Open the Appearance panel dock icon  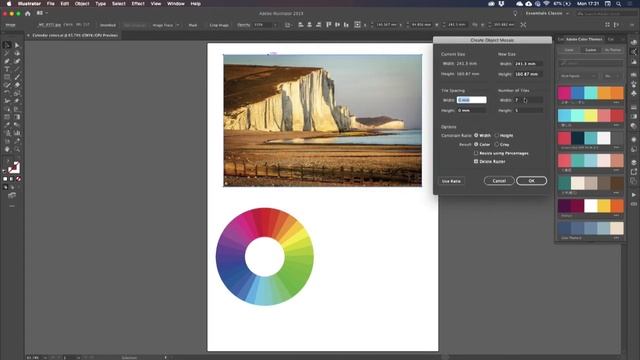633,139
